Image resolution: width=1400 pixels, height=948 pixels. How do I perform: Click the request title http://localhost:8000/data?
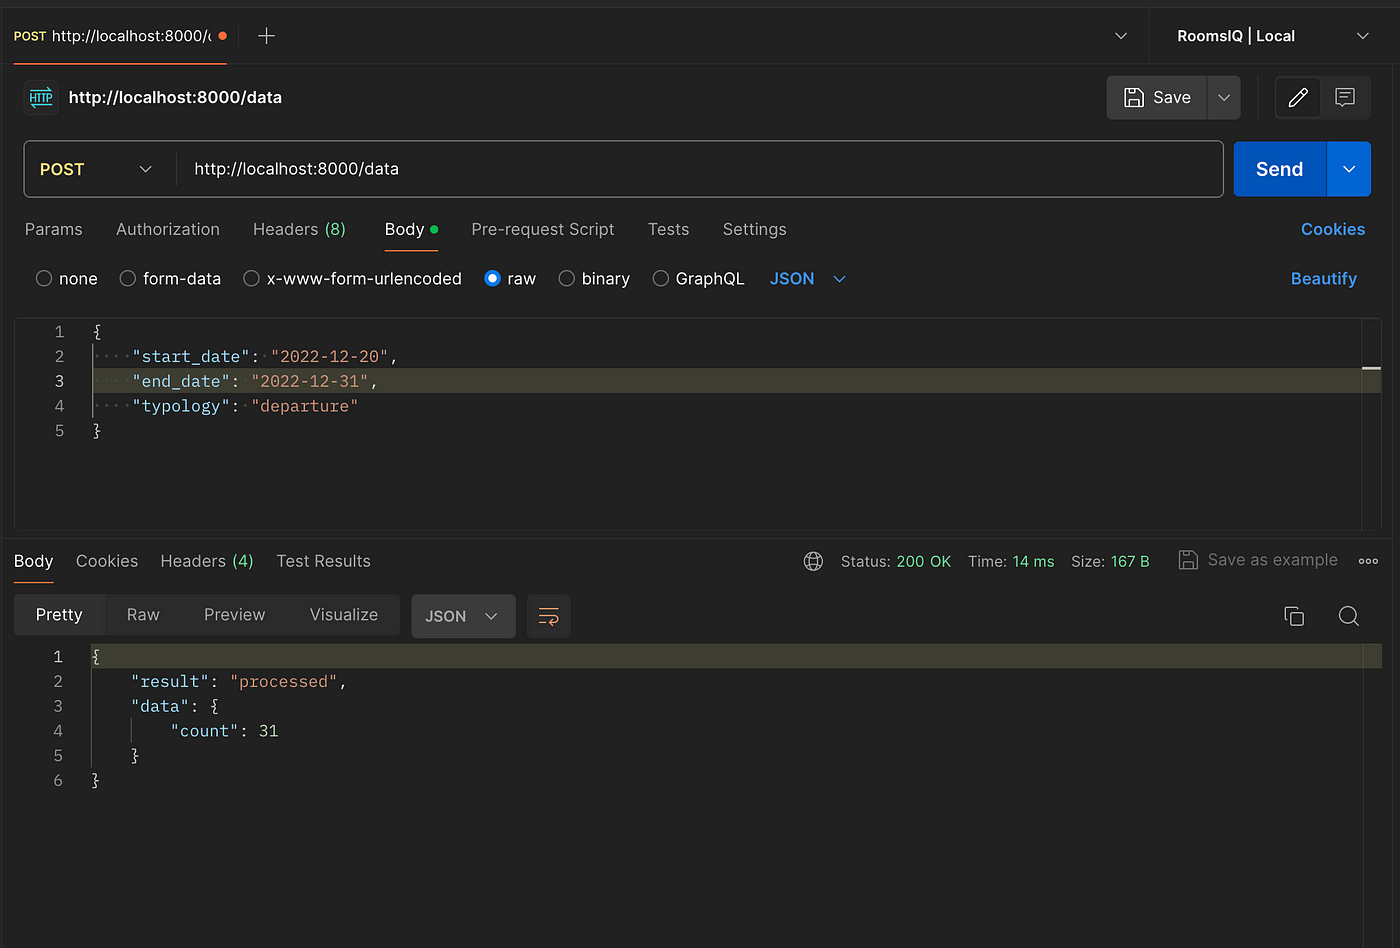click(x=175, y=97)
